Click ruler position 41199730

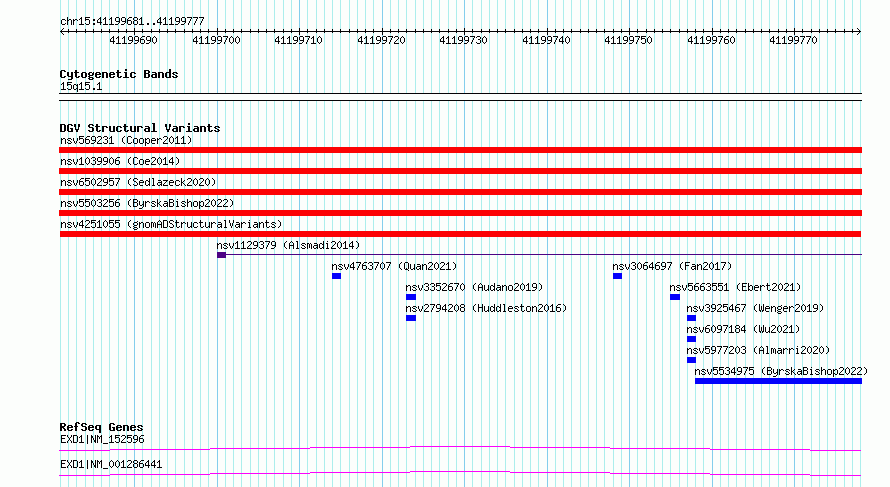pyautogui.click(x=464, y=40)
